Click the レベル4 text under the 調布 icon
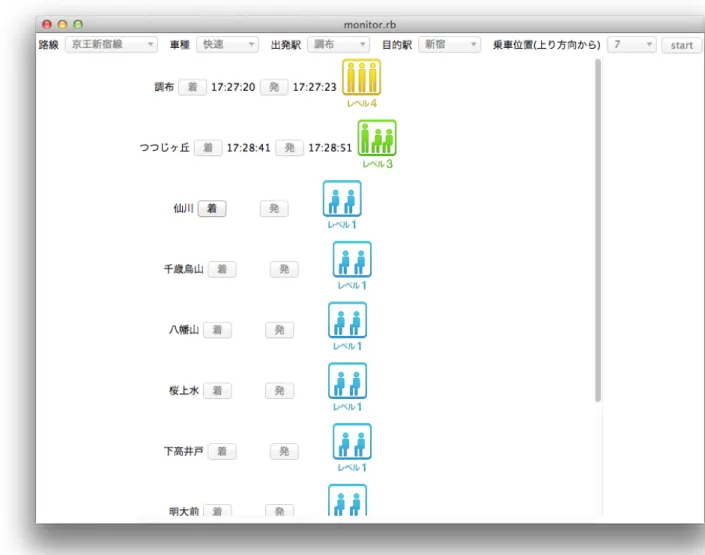Screen dimensions: 705x555 pos(361,103)
